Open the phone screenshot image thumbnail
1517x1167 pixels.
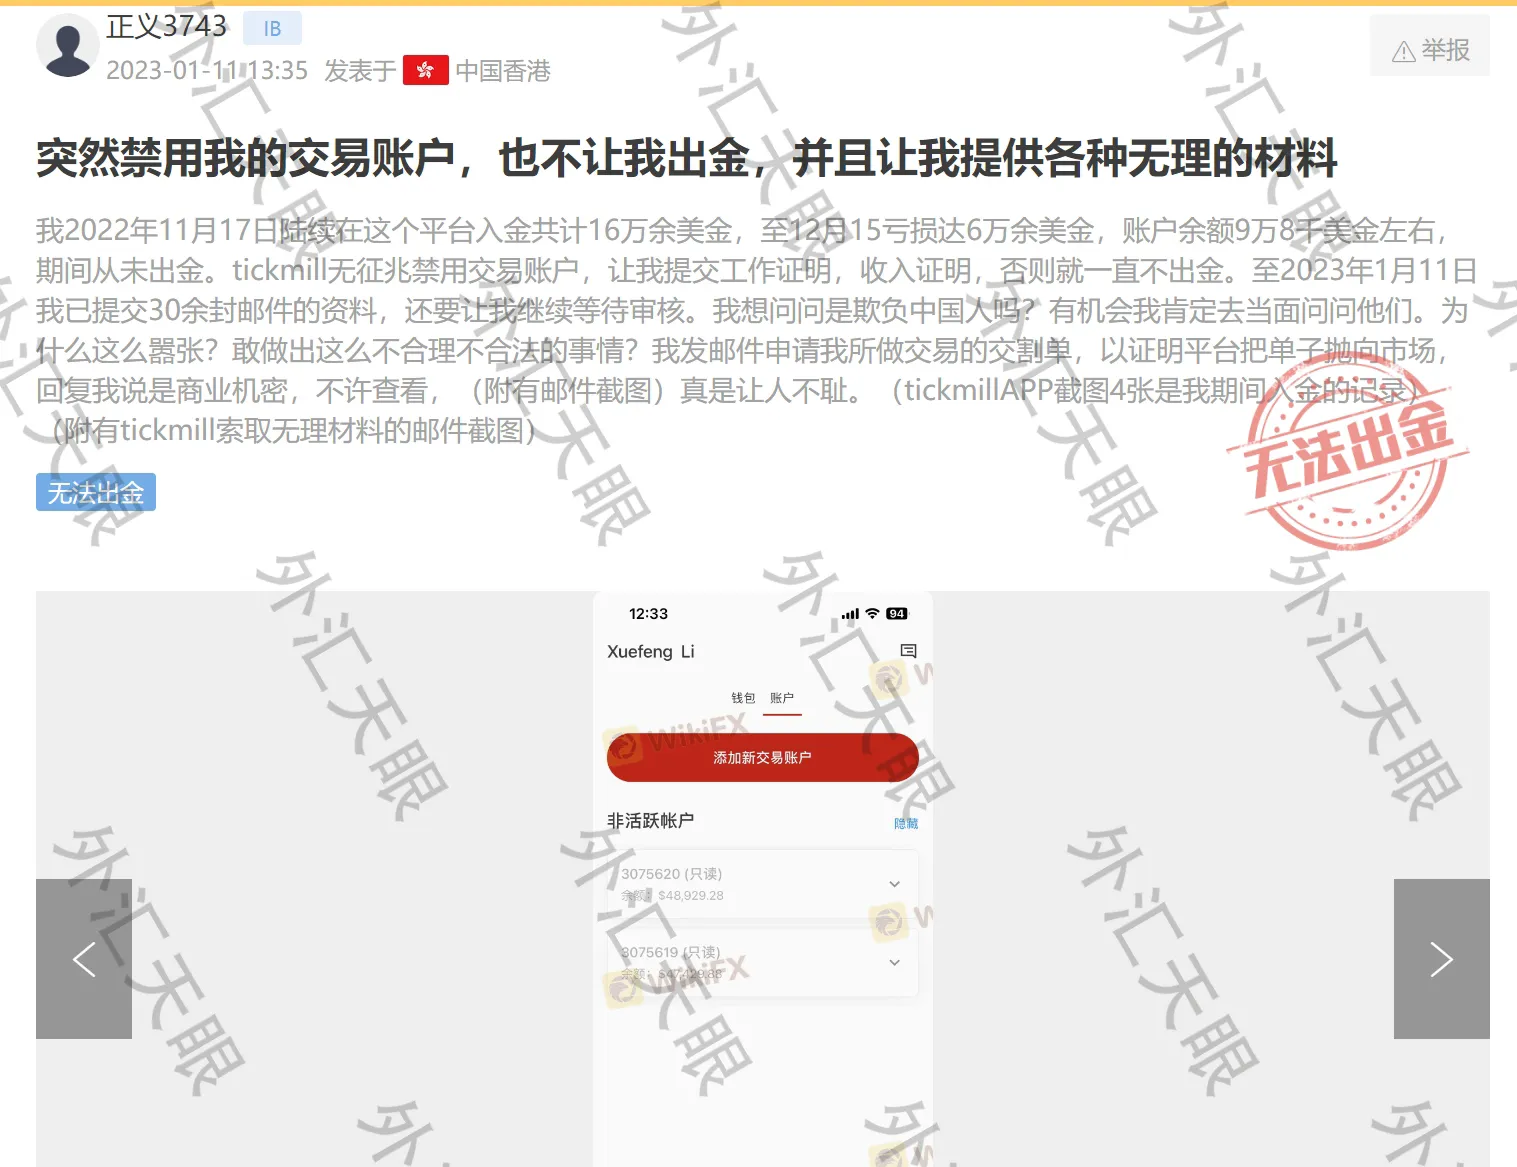(x=763, y=879)
